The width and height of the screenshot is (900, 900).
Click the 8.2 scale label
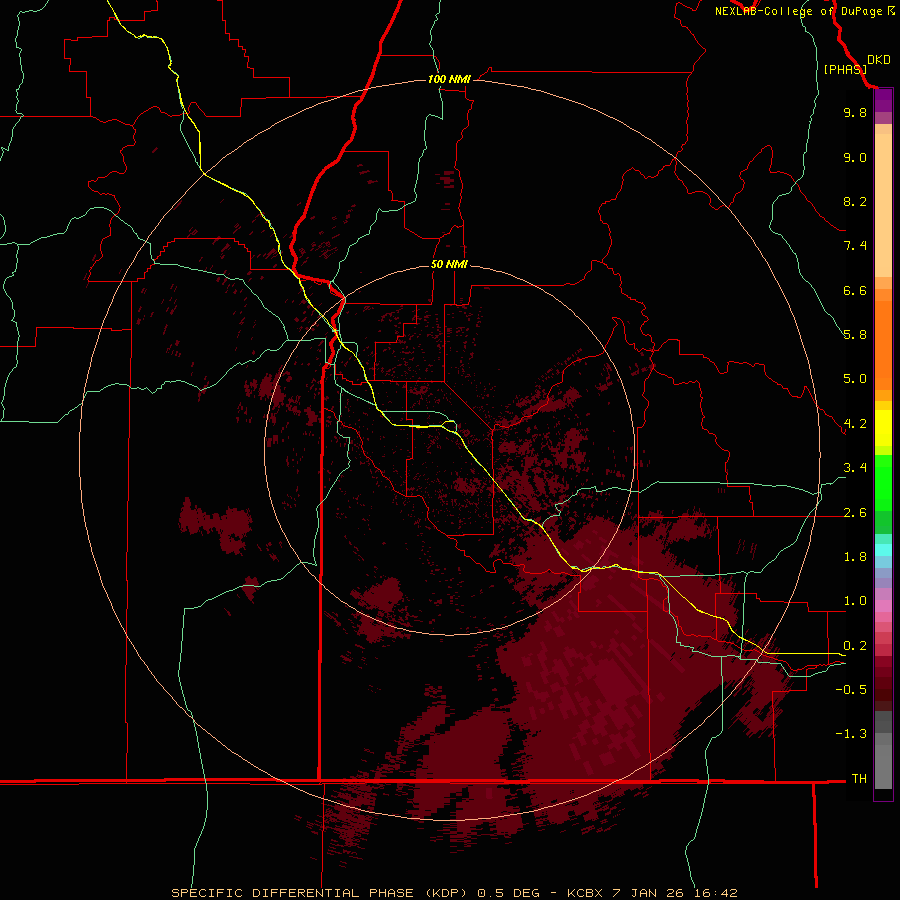click(855, 201)
